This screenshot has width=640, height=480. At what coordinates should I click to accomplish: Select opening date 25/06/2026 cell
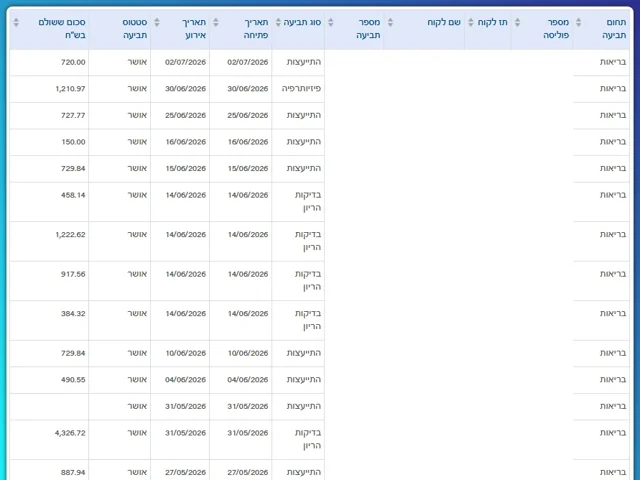pyautogui.click(x=248, y=115)
